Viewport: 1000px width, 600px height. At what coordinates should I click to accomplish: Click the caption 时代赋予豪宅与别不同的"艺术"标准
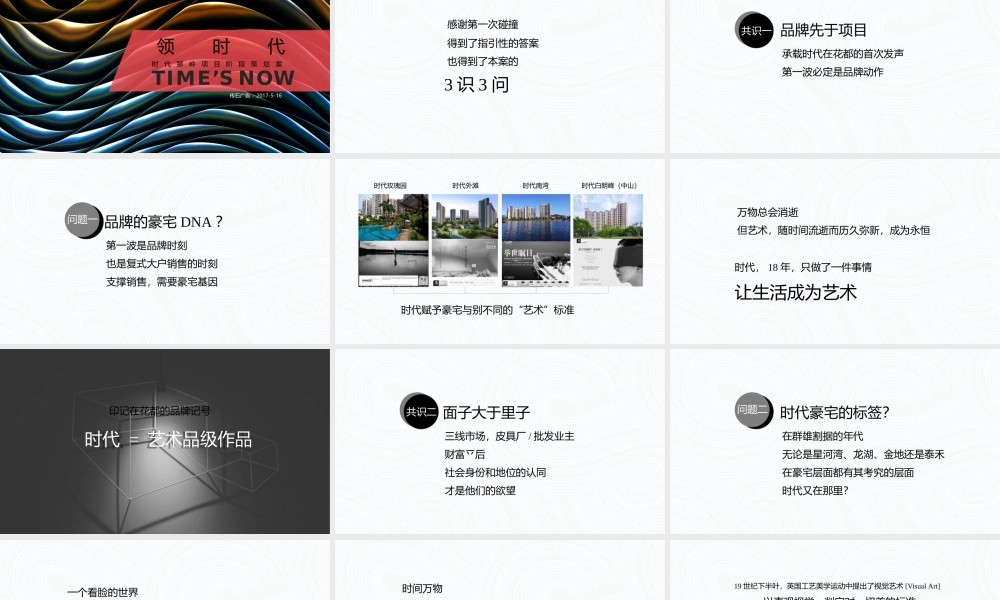487,310
